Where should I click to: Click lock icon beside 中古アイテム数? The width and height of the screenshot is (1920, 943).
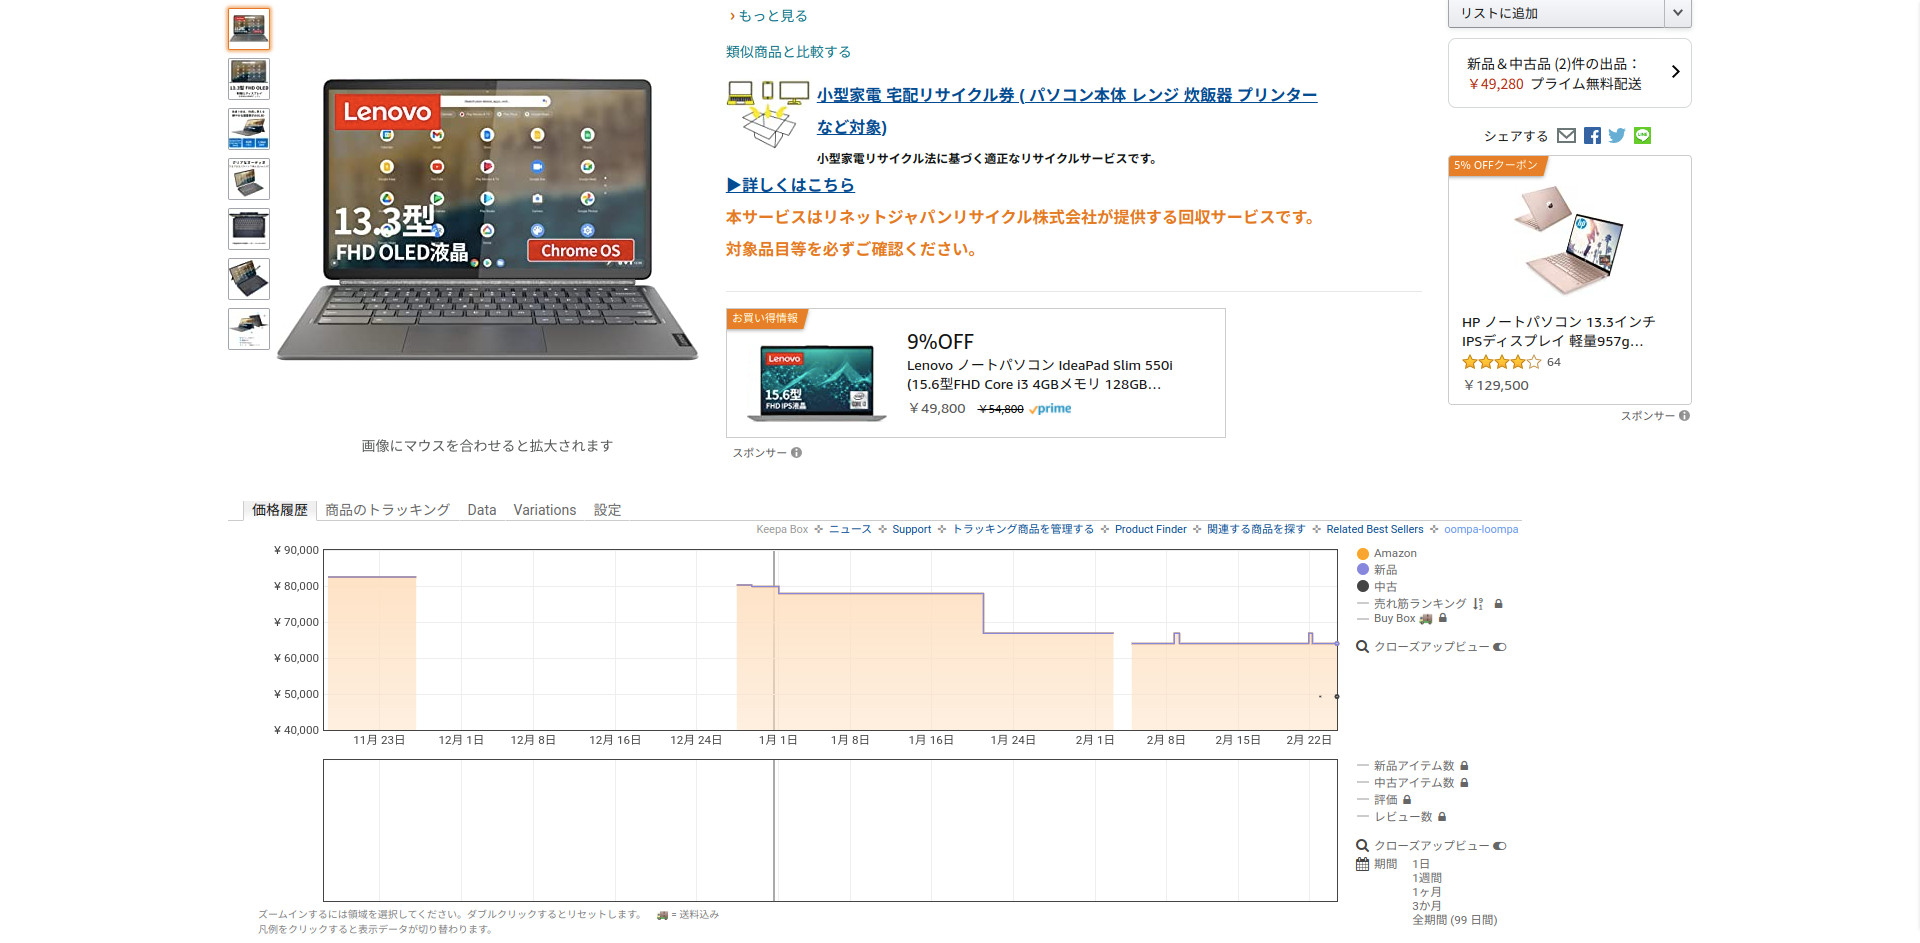[1464, 783]
